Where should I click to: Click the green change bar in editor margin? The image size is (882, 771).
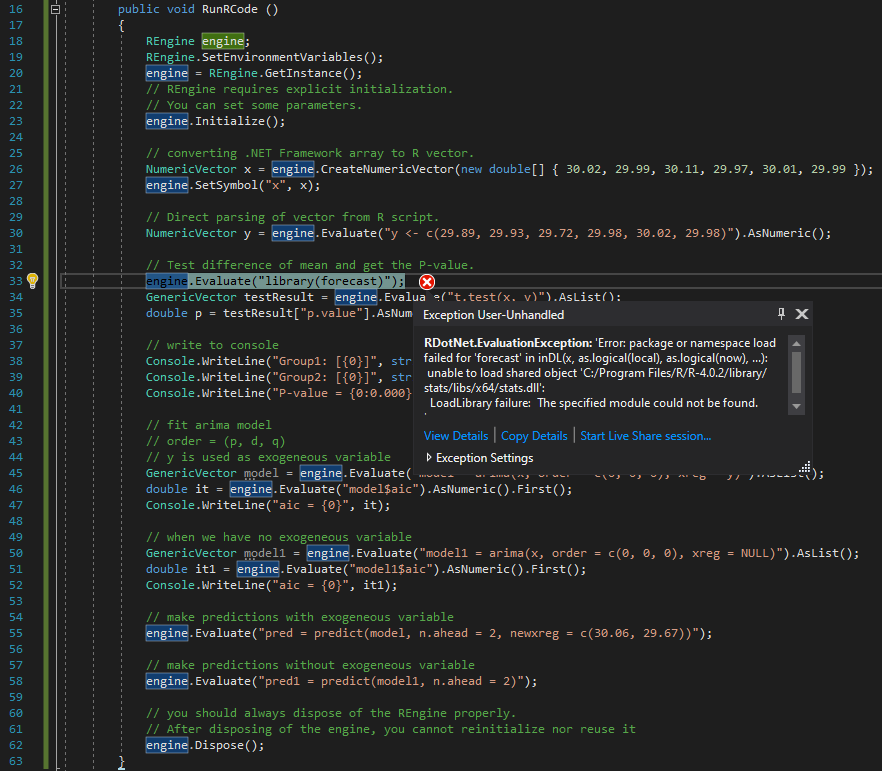[48, 300]
